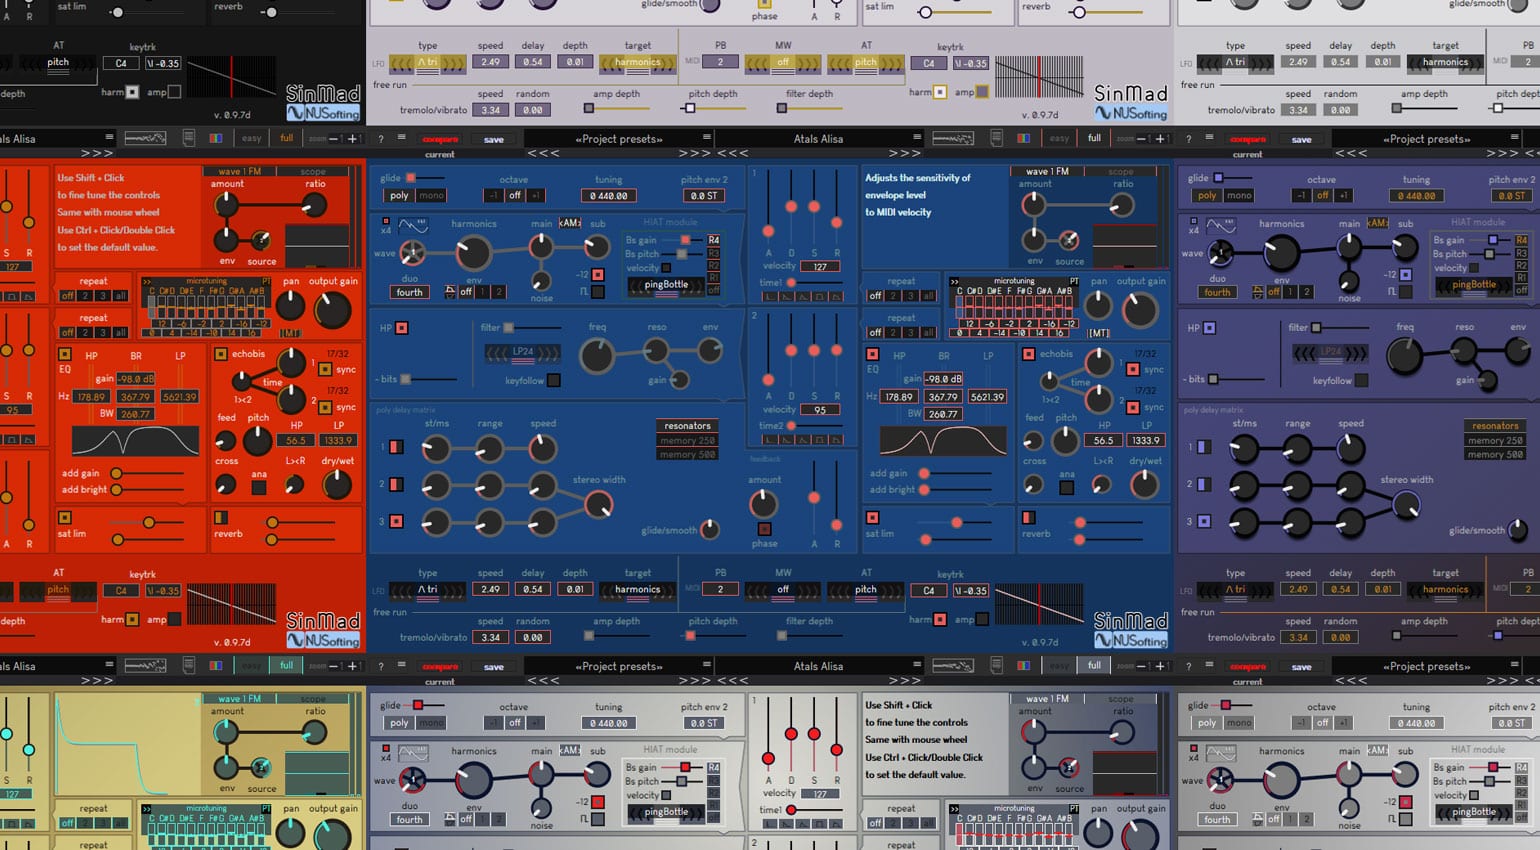Click previous arrows under «Project presets», blue window
Viewport: 1540px width, 850px height.
tap(543, 154)
